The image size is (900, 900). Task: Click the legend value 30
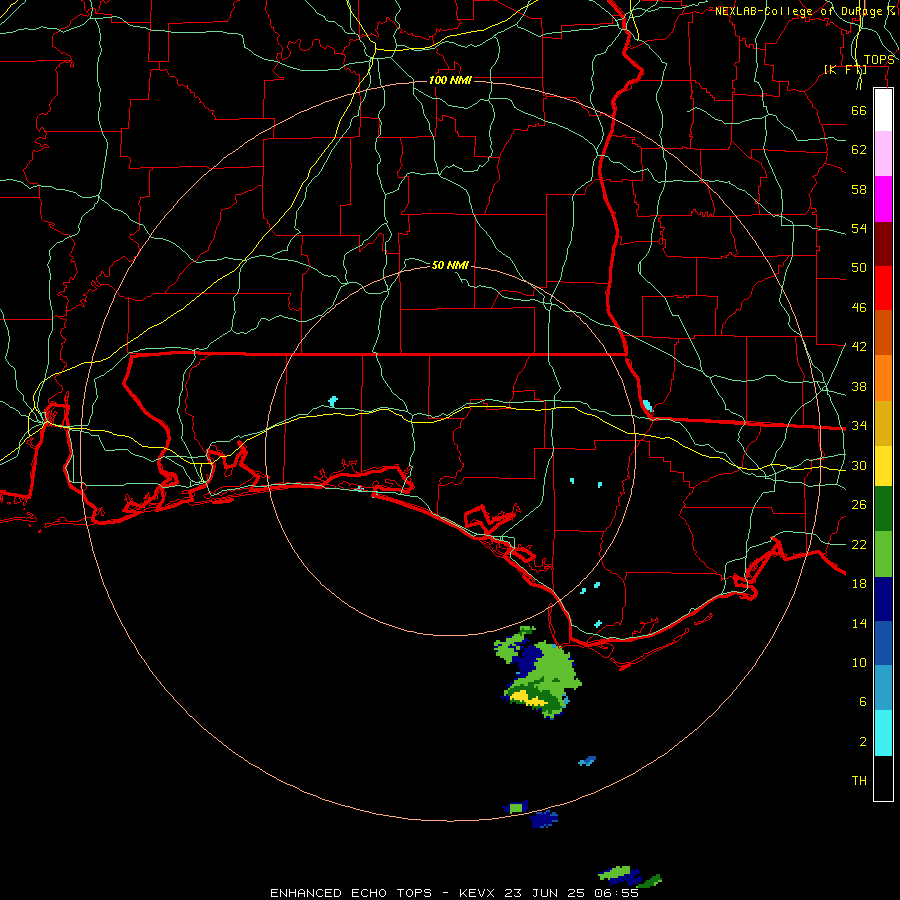pyautogui.click(x=859, y=465)
